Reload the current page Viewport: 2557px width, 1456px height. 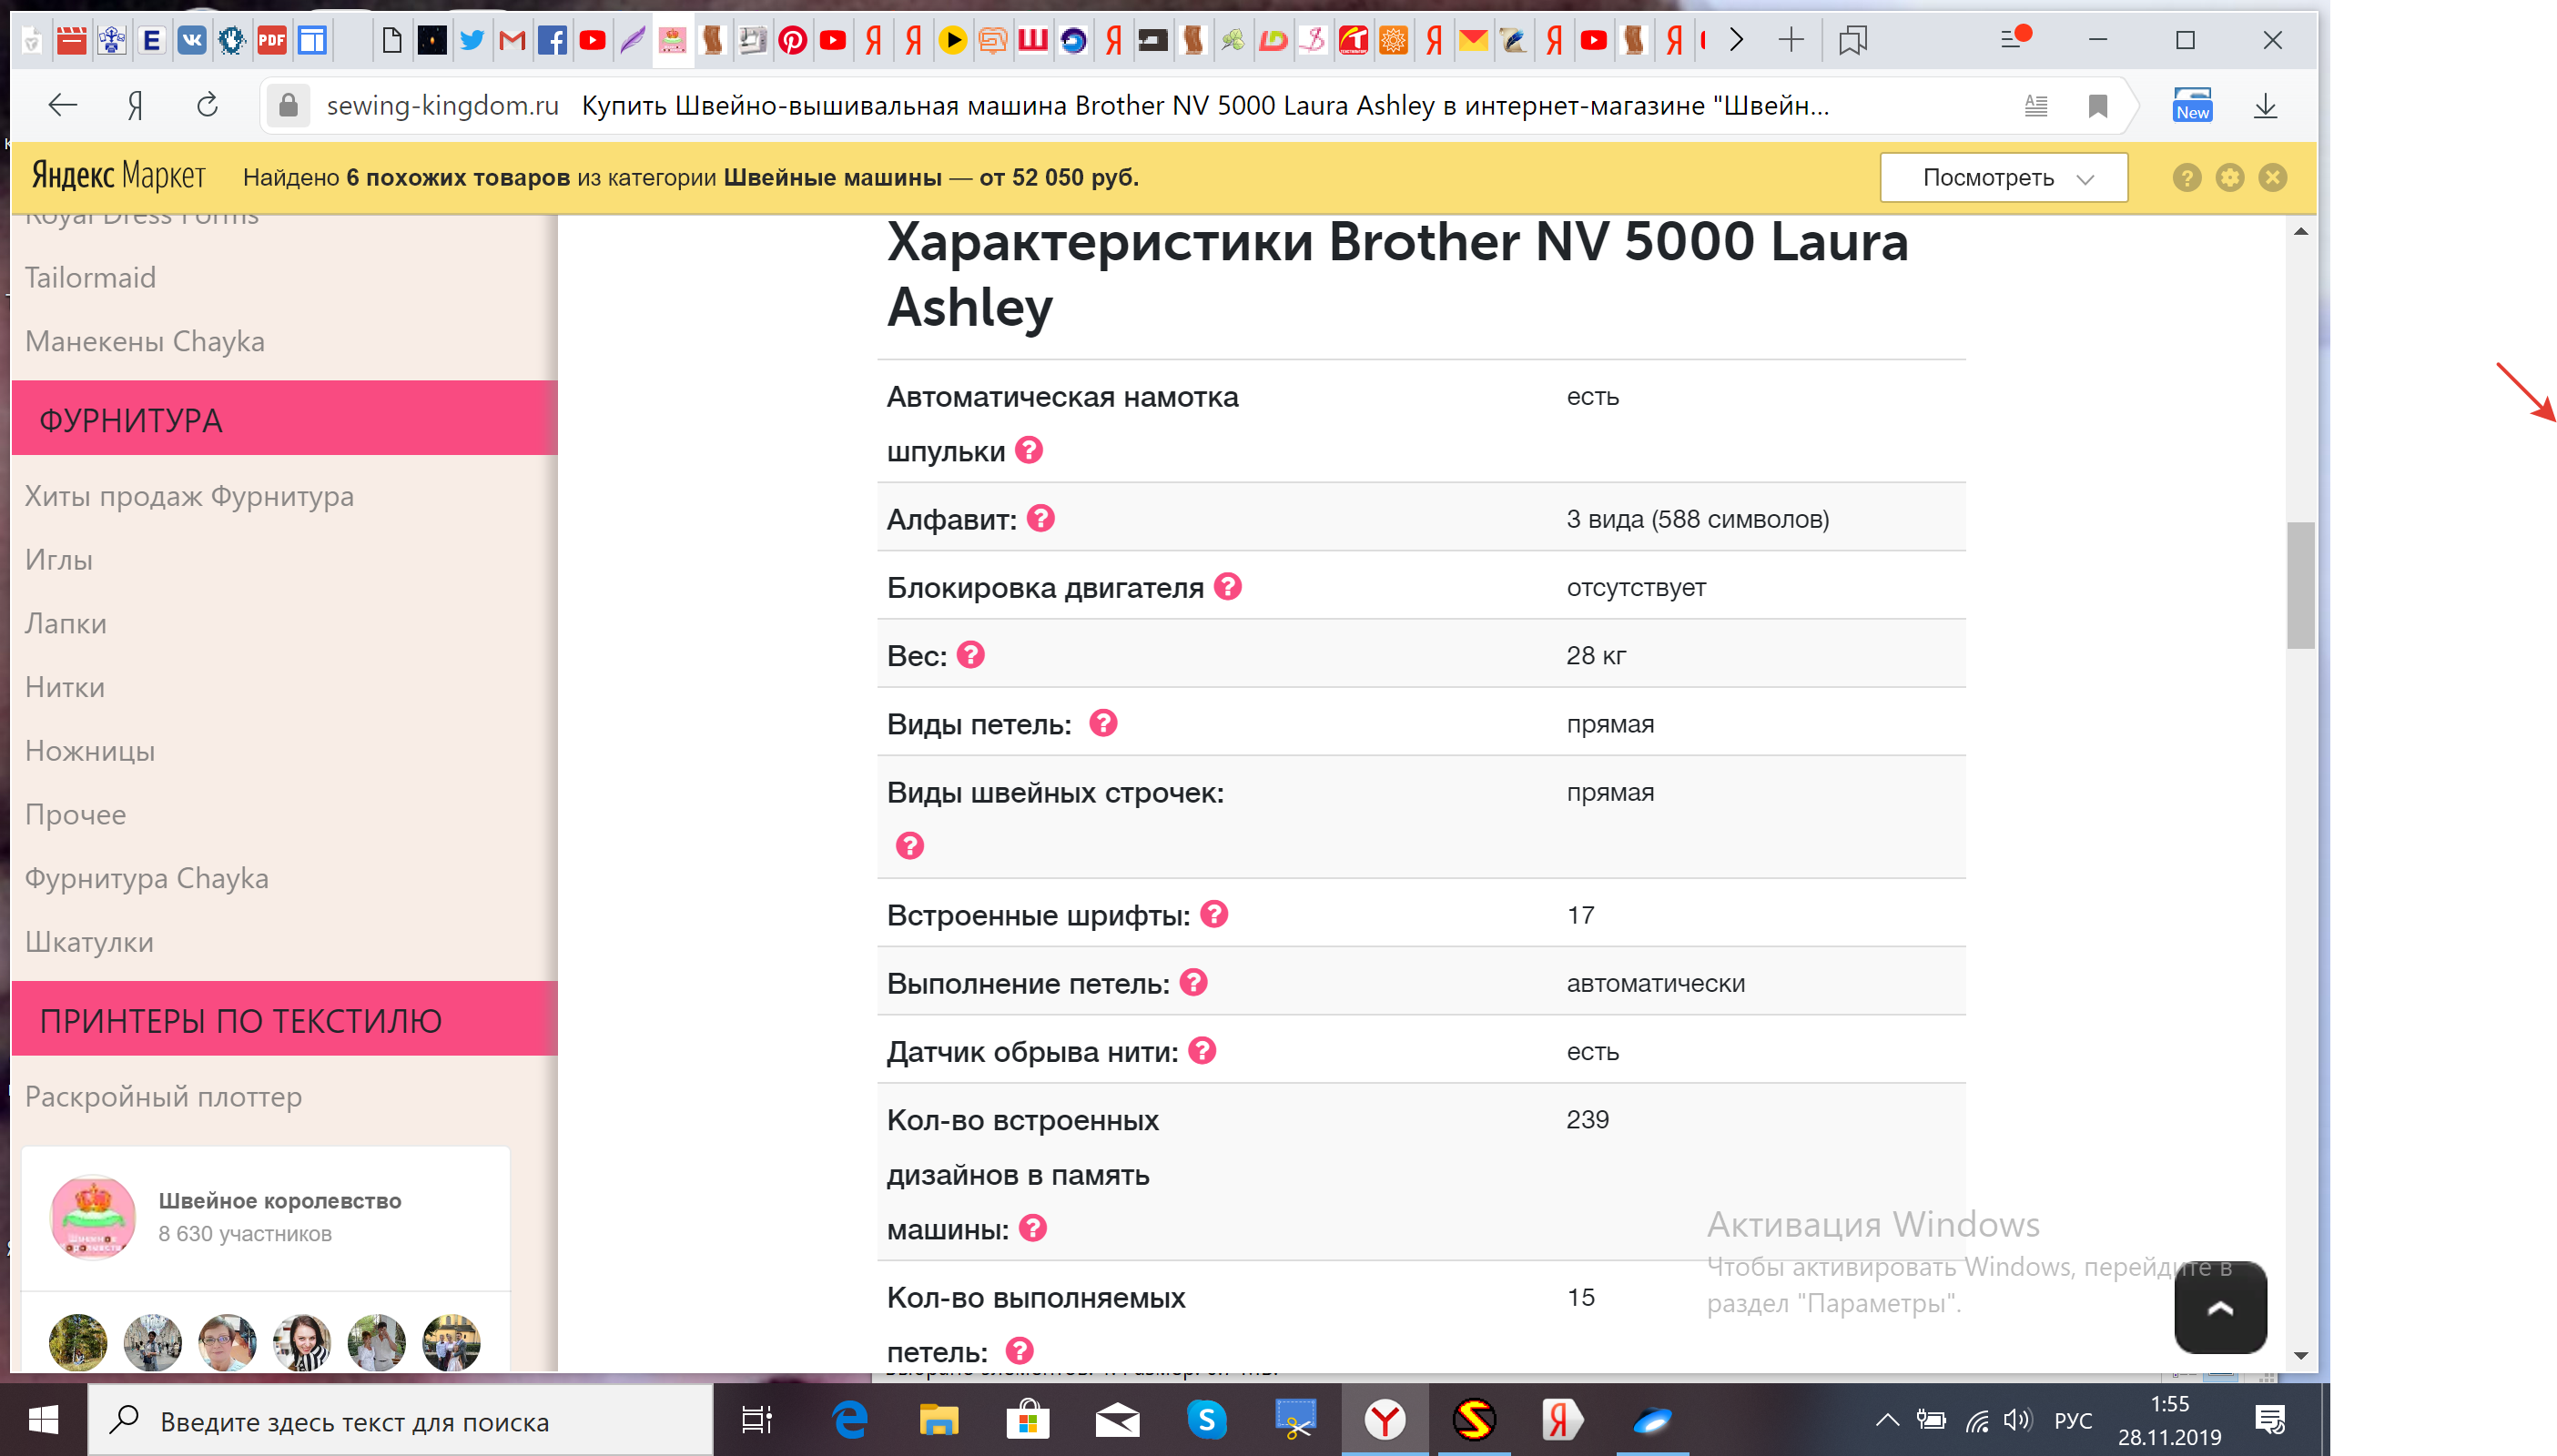tap(207, 105)
